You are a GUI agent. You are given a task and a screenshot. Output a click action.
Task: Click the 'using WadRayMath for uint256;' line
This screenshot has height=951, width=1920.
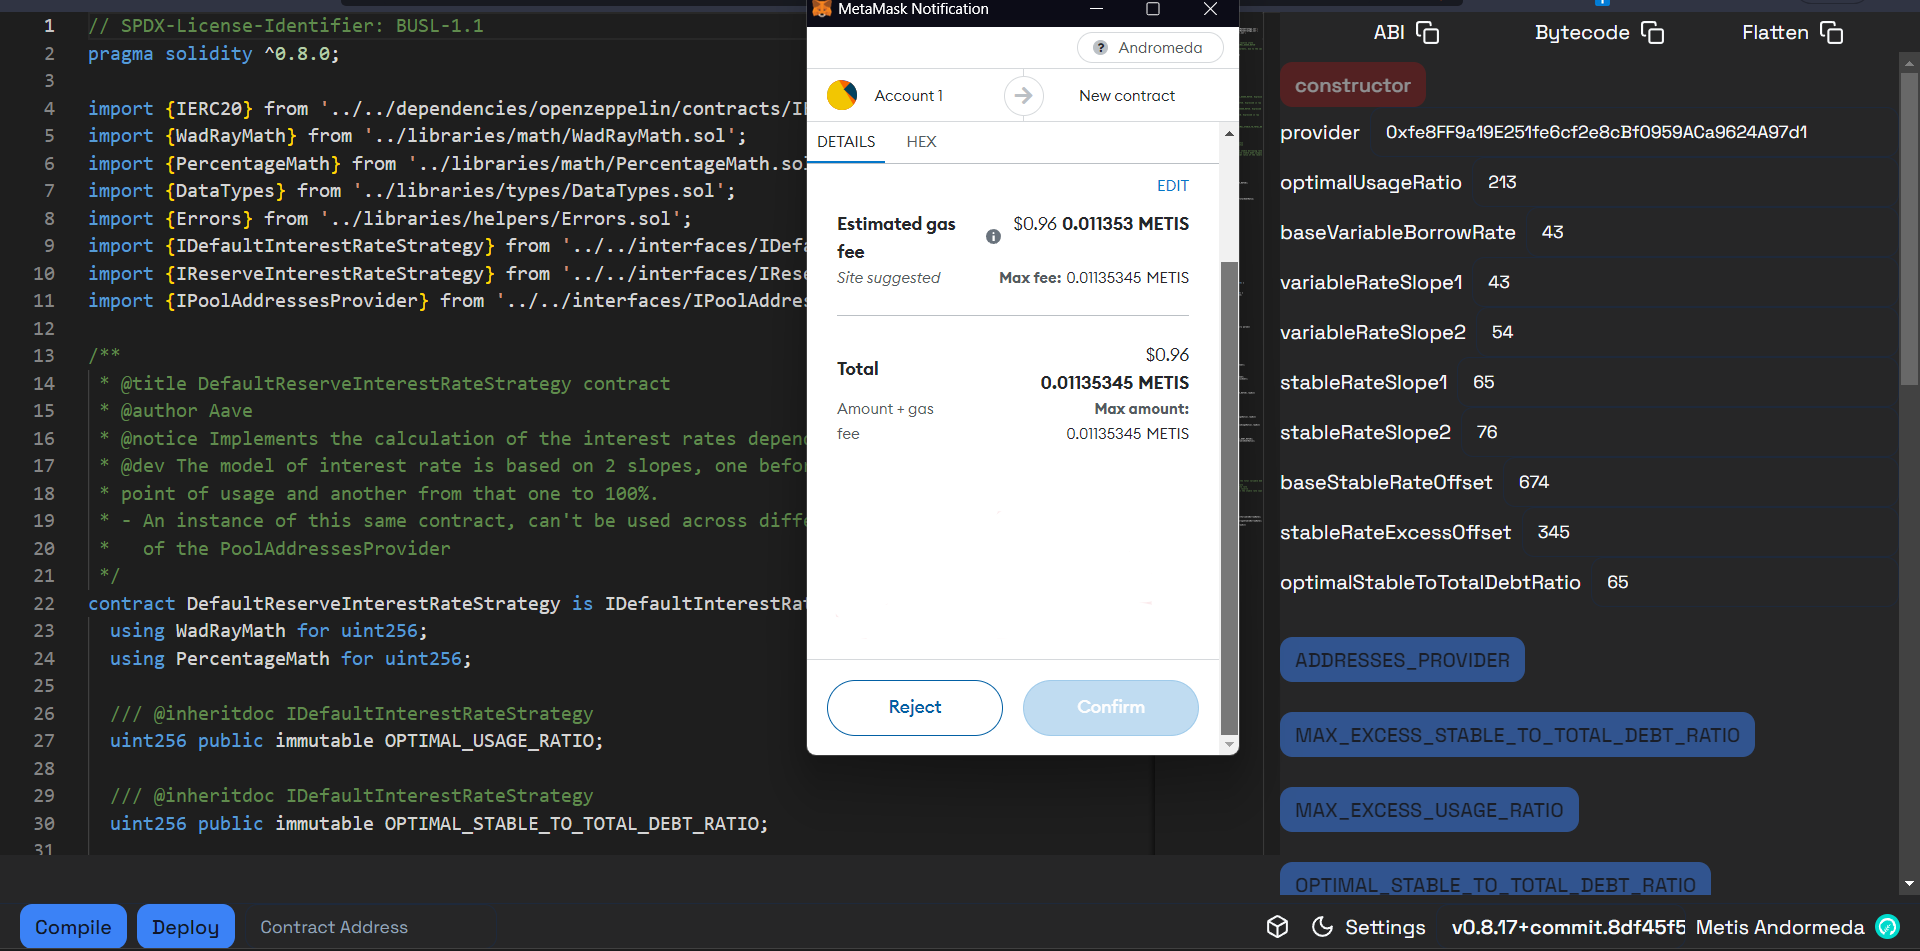268,631
